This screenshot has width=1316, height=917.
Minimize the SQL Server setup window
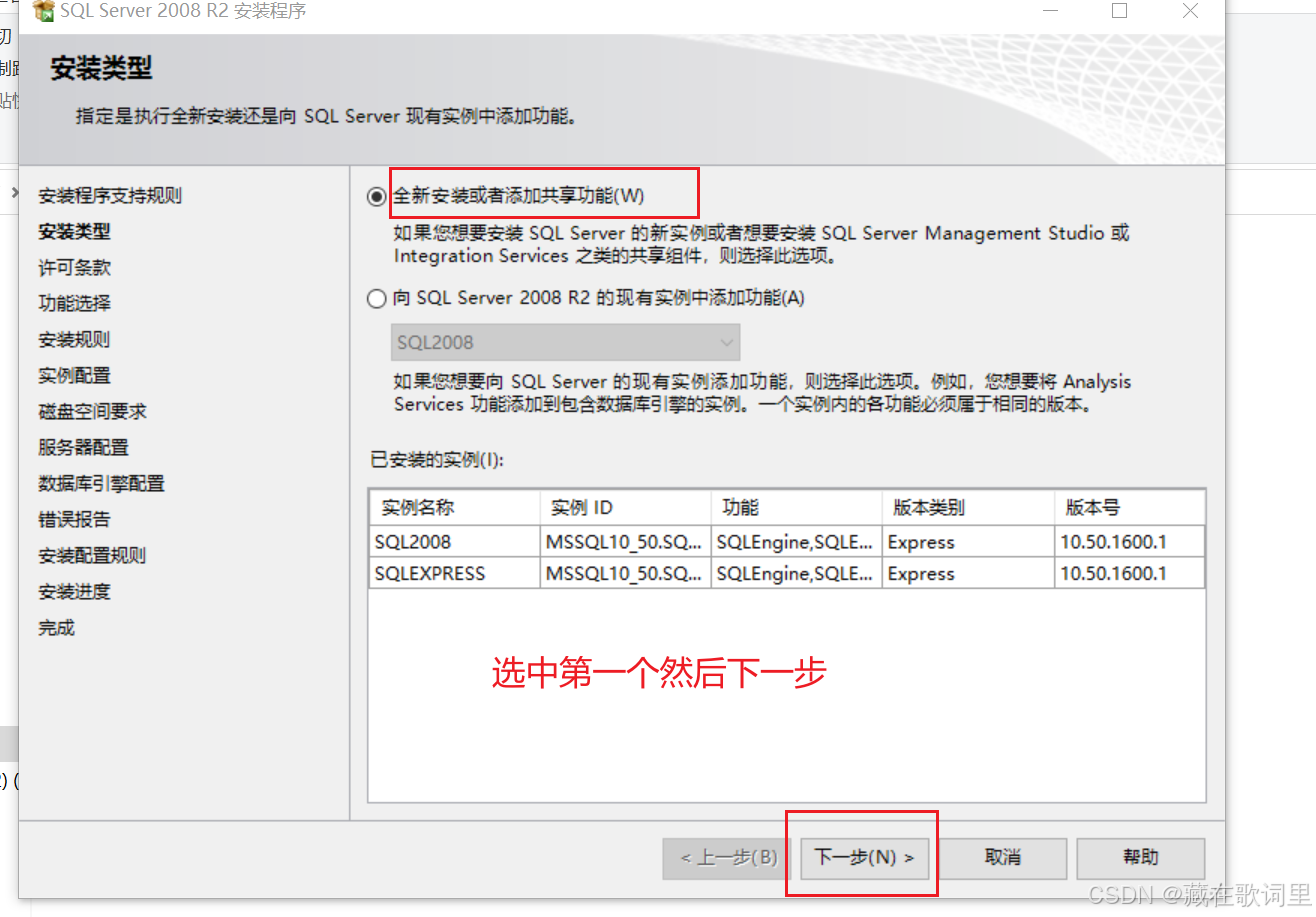click(x=1050, y=11)
